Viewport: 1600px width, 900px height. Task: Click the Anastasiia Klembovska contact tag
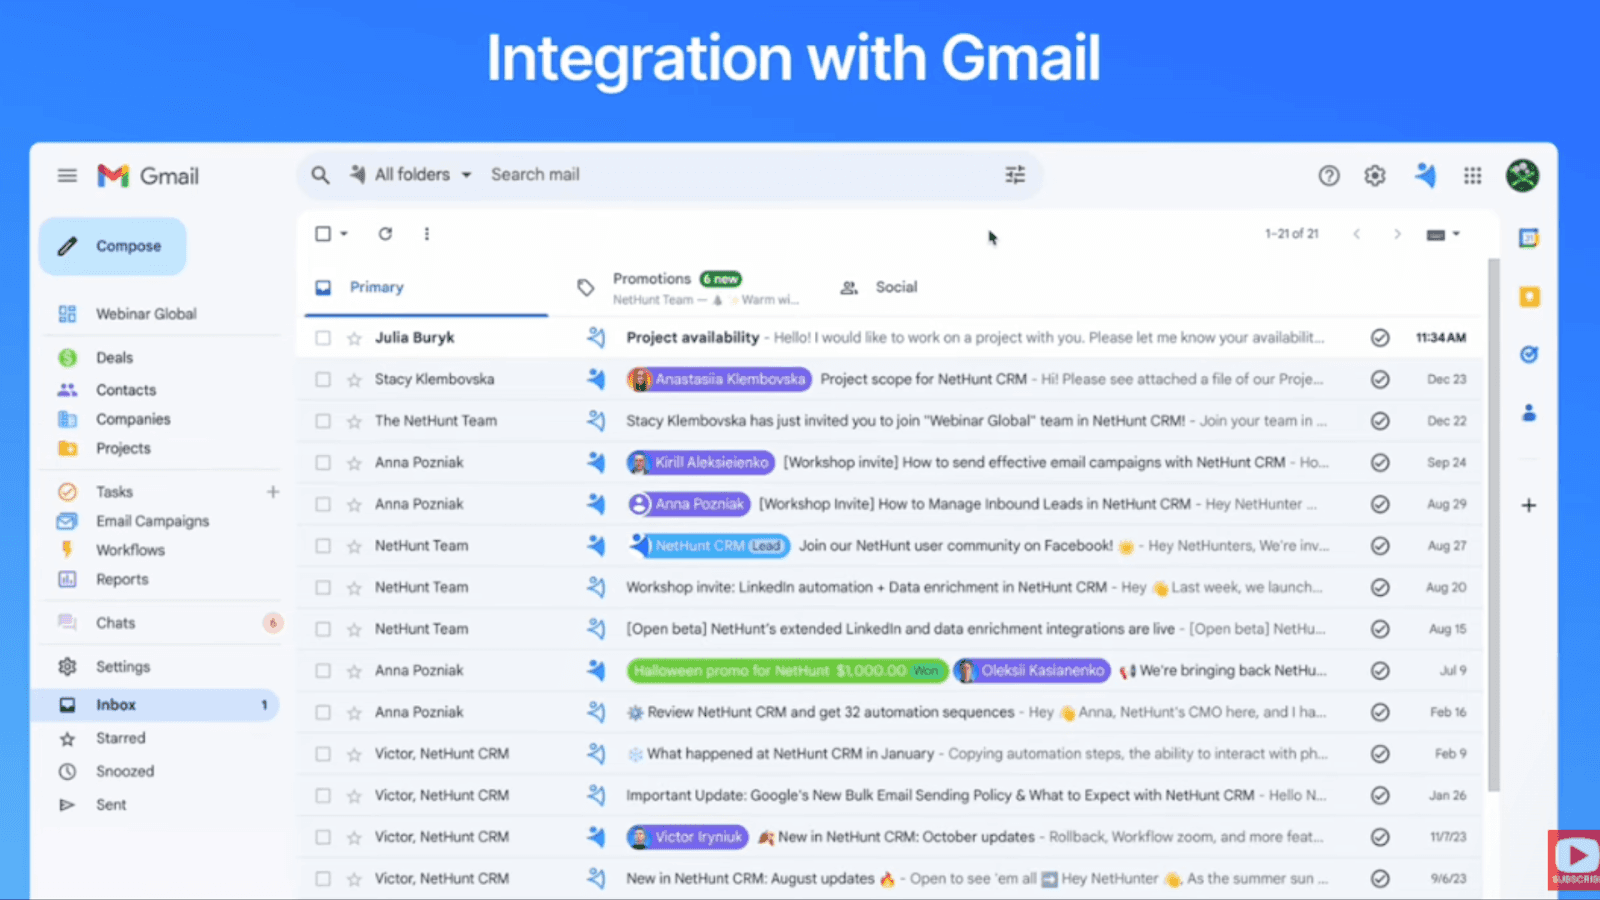(720, 380)
